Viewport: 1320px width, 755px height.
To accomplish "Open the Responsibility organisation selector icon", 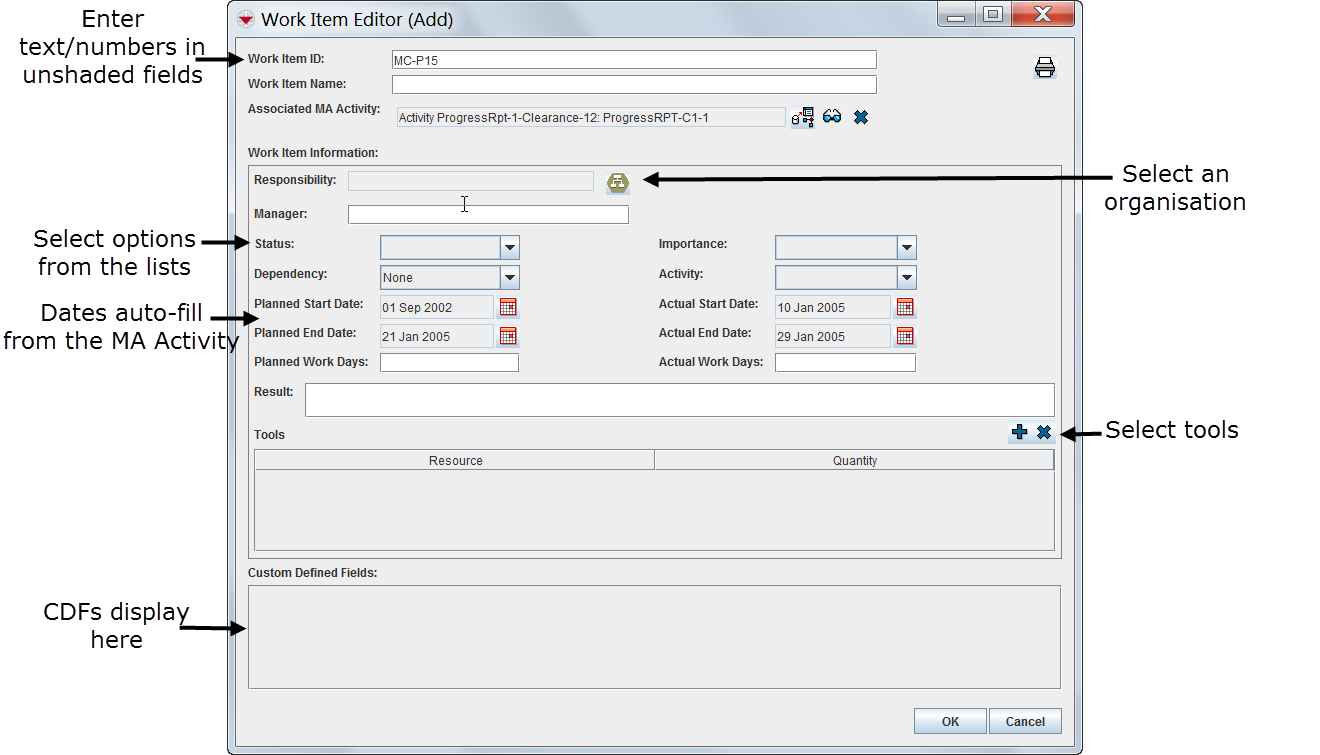I will (618, 182).
